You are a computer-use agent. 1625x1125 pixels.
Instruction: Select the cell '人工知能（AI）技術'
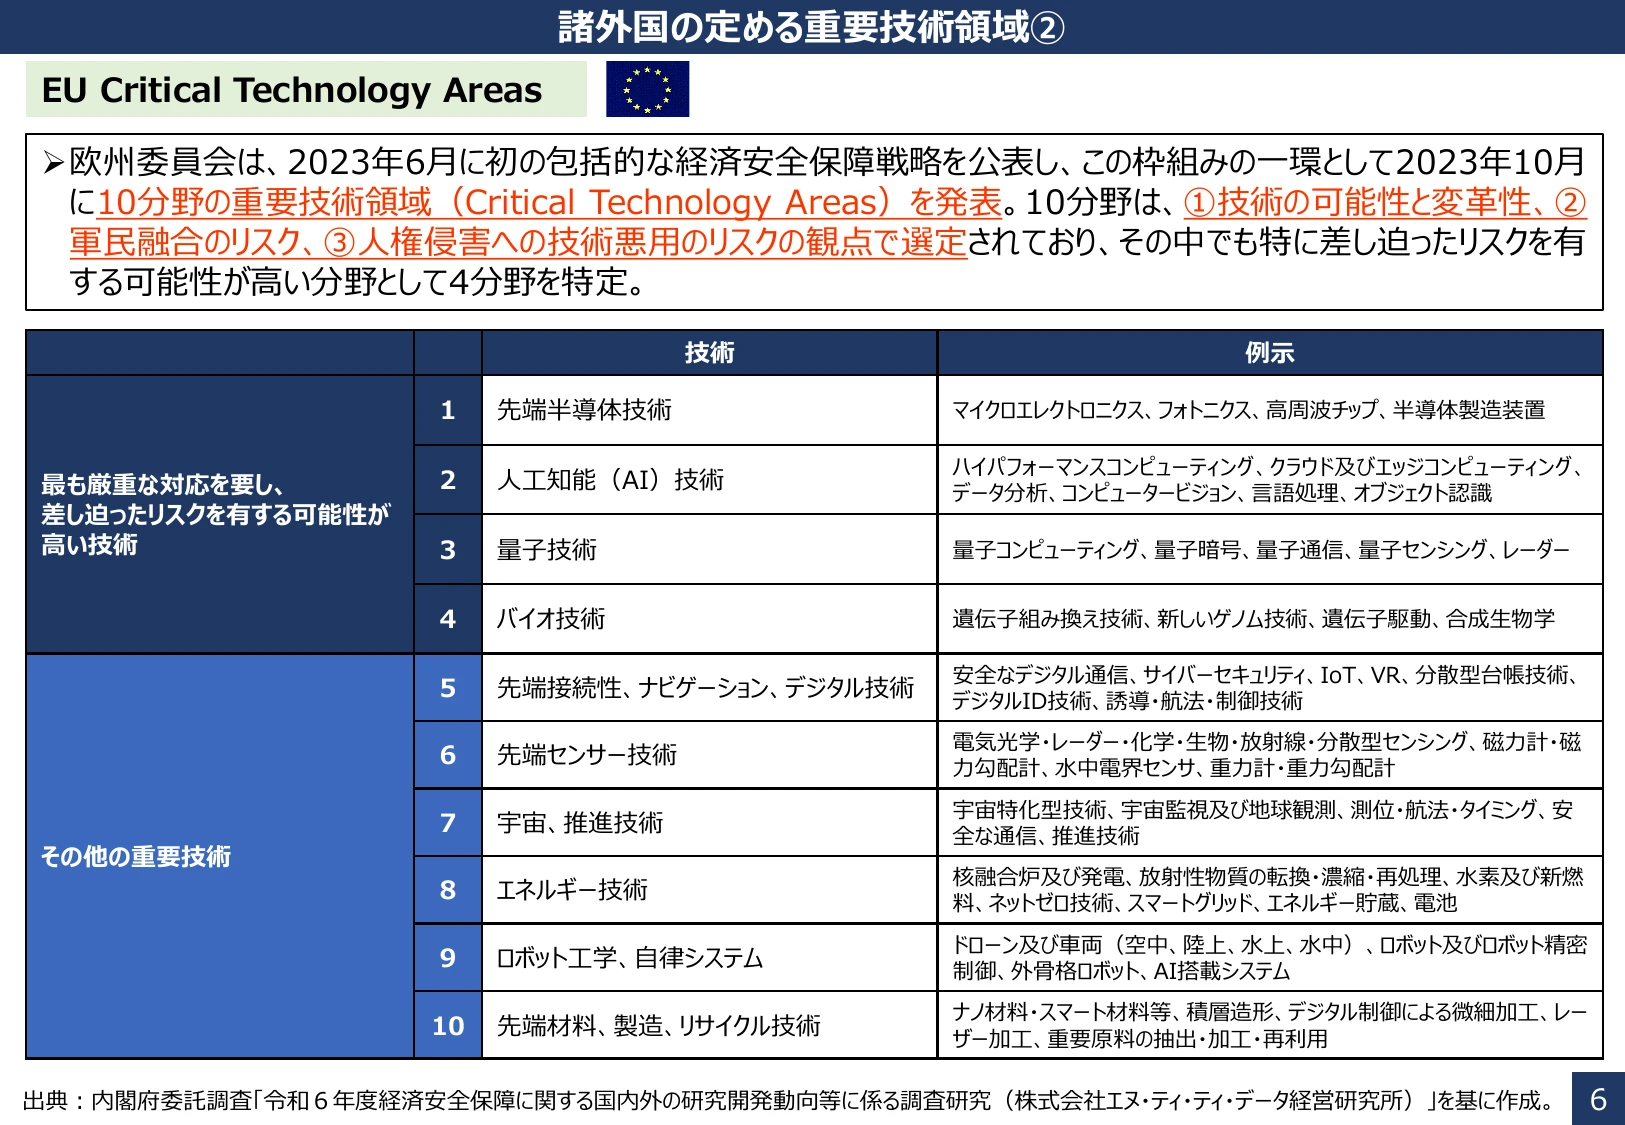(709, 480)
